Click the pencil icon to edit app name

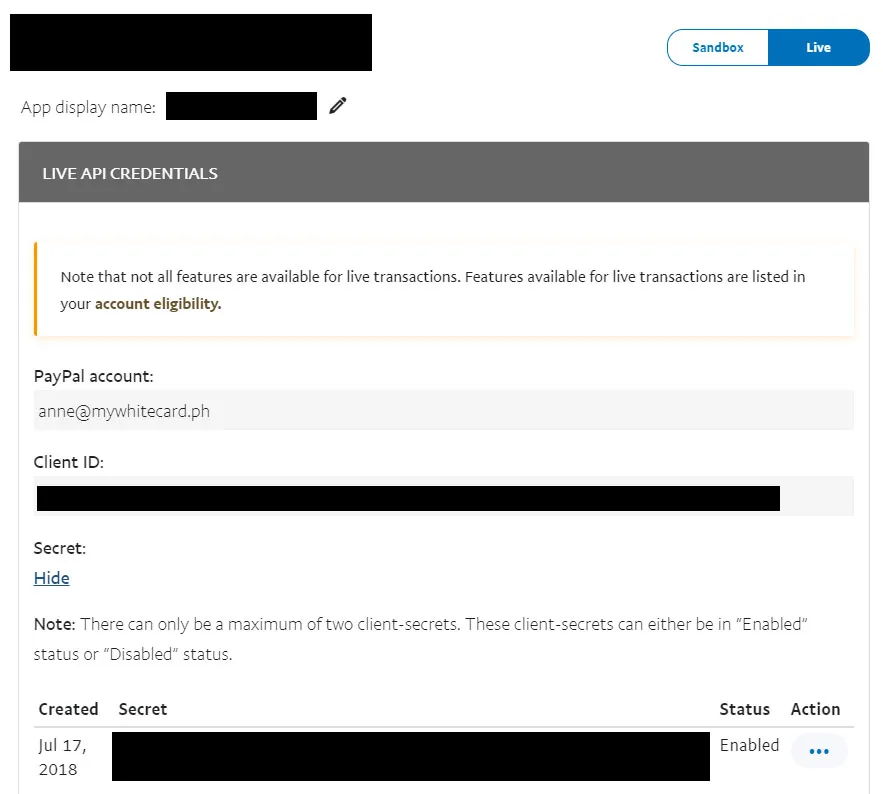pos(338,105)
